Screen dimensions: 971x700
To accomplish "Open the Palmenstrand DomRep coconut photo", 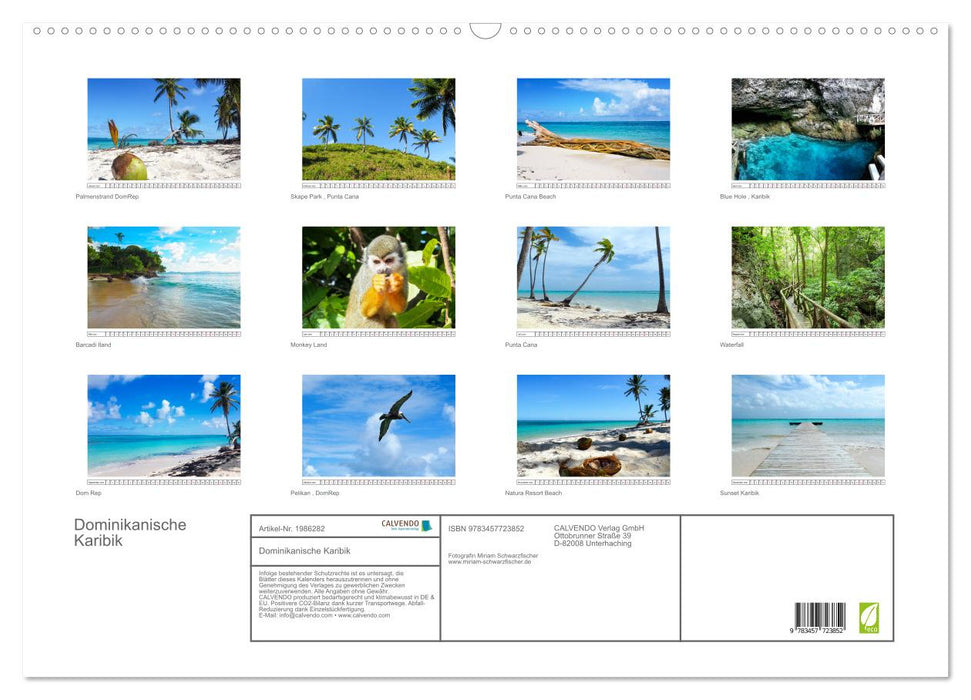I will tap(163, 129).
